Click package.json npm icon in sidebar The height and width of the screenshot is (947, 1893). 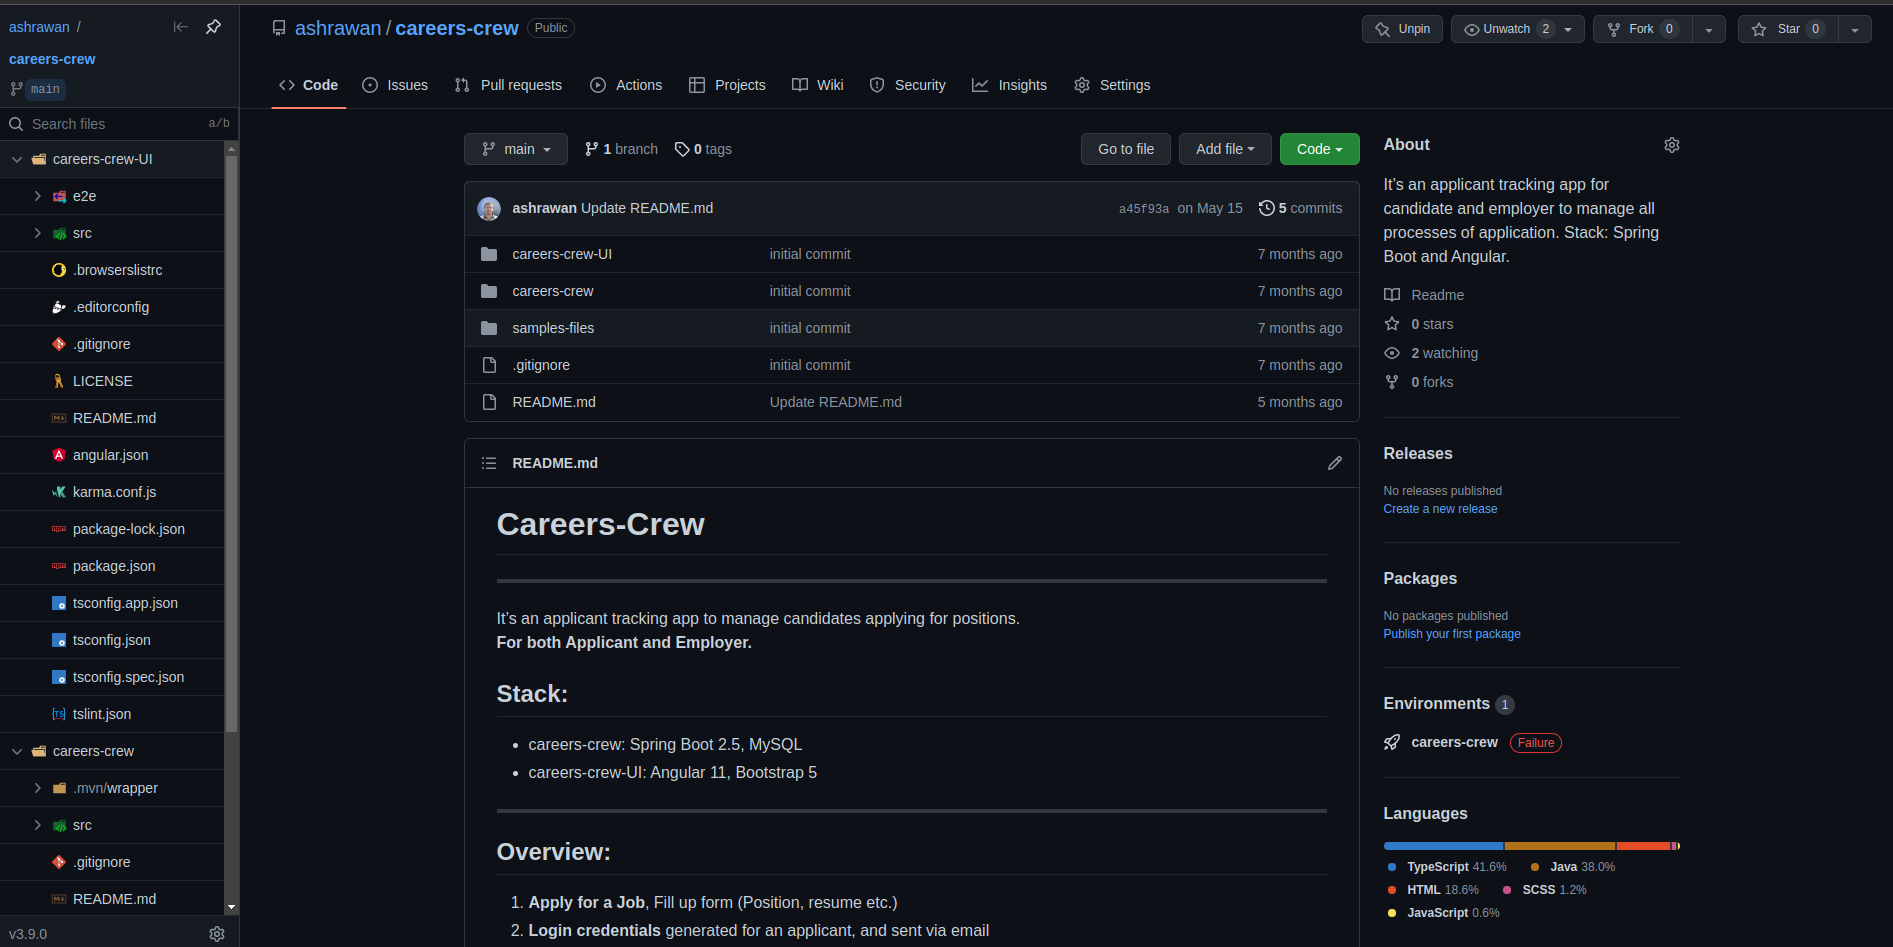point(59,566)
